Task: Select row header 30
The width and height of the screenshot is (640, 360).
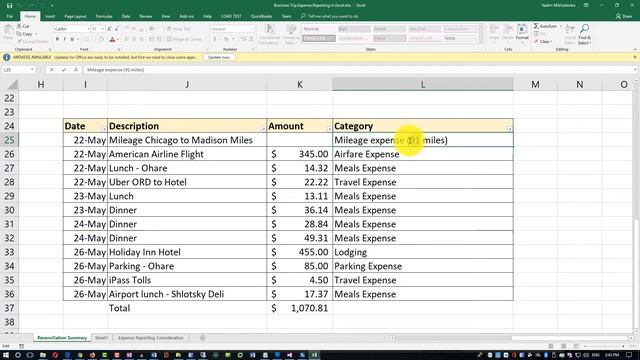Action: (x=9, y=210)
